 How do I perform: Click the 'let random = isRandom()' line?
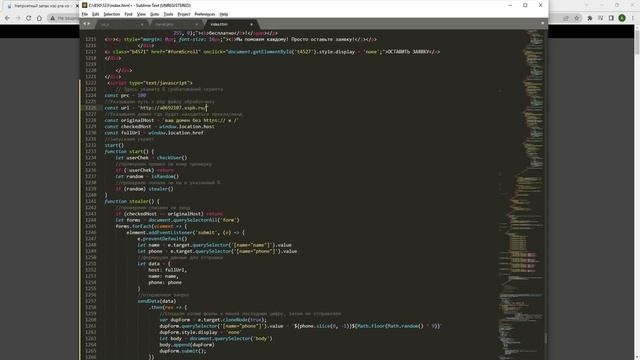[147, 176]
